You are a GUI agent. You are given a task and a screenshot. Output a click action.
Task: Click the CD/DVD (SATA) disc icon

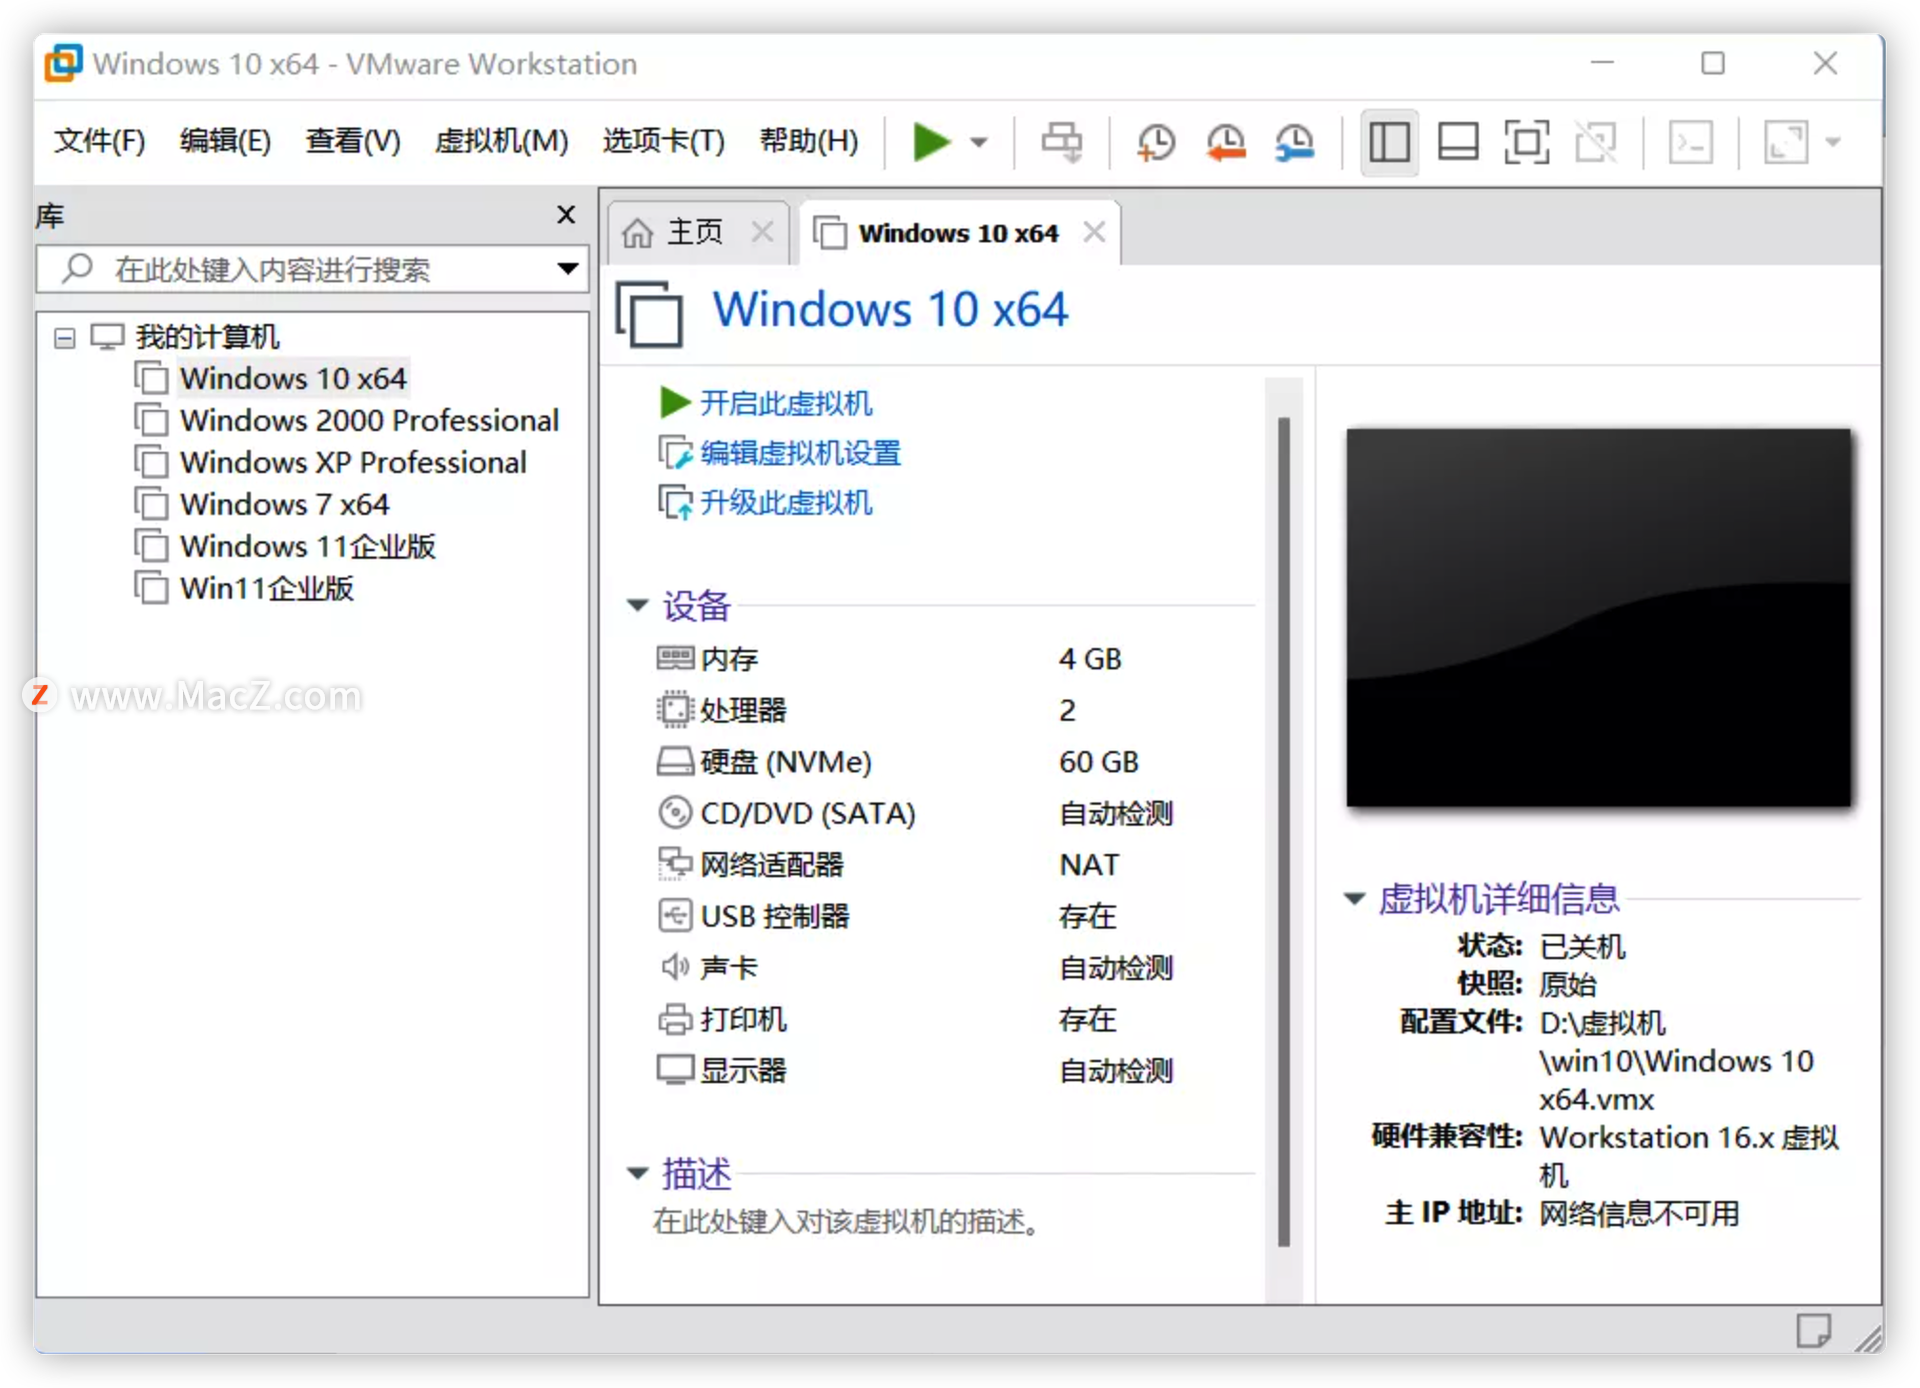point(675,813)
